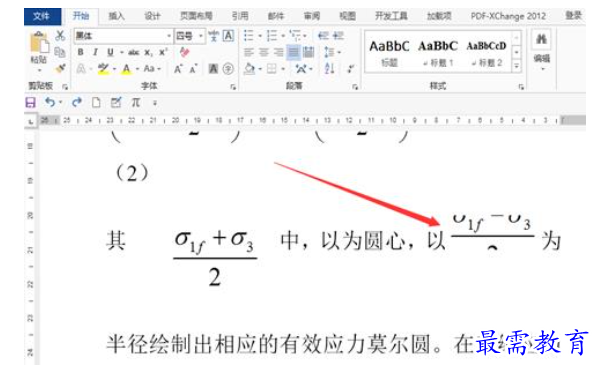Insert equation with the pi icon
Image resolution: width=597 pixels, height=374 pixels.
click(136, 102)
